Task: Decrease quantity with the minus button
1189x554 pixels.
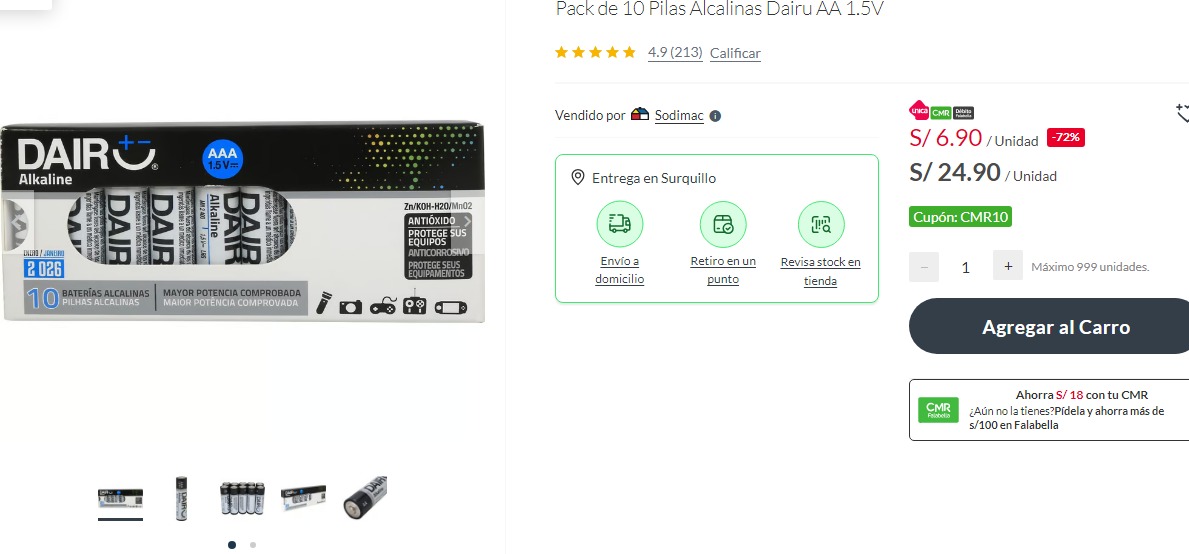Action: coord(924,267)
